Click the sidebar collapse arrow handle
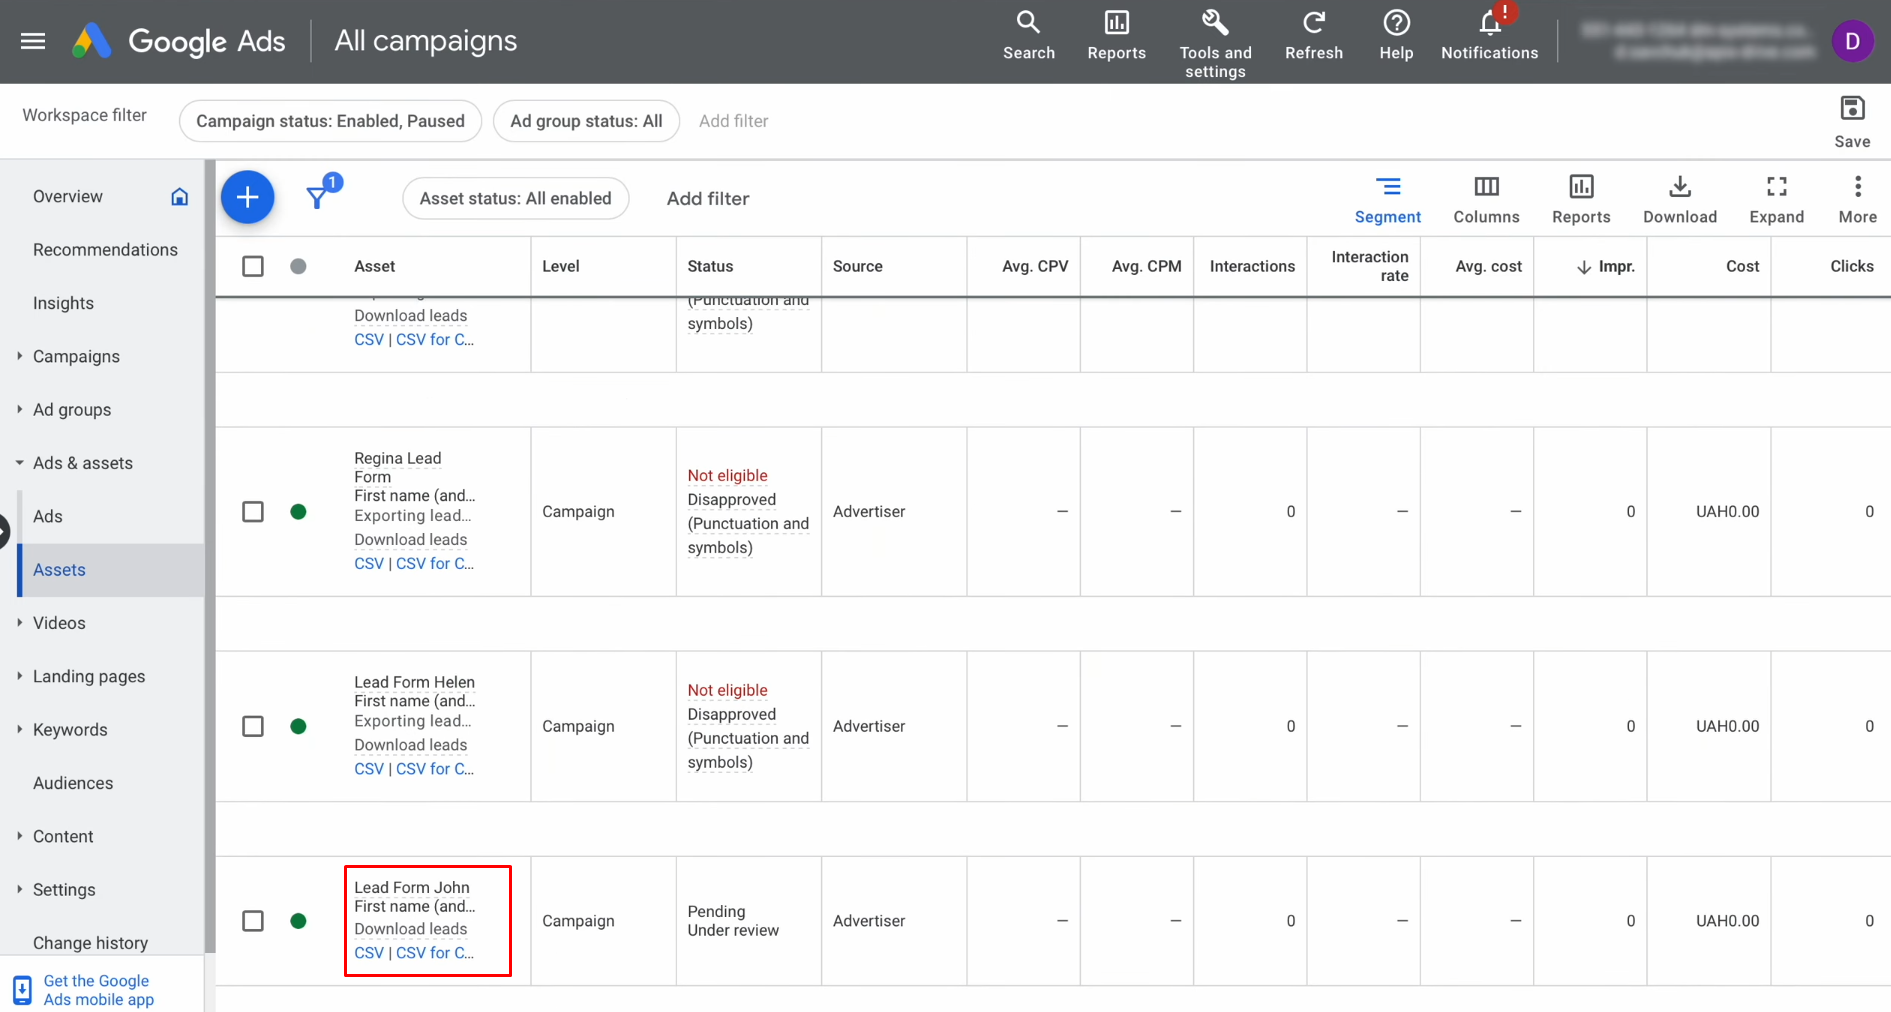This screenshot has height=1012, width=1891. [4, 530]
